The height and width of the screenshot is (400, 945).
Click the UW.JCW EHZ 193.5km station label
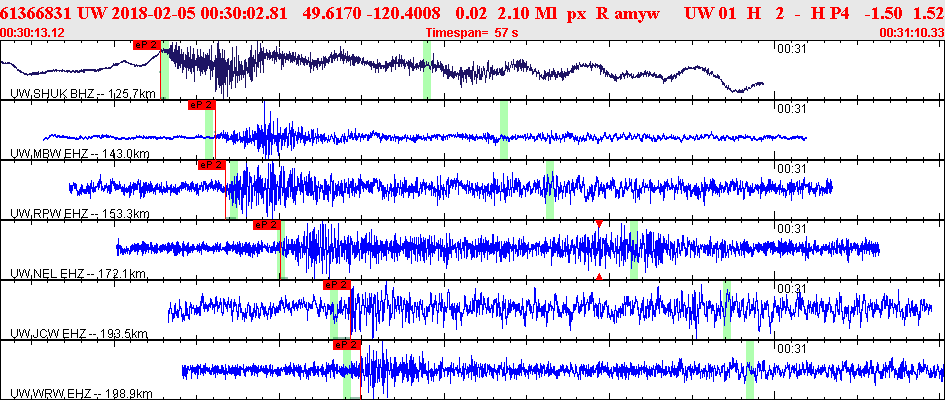[x=79, y=334]
